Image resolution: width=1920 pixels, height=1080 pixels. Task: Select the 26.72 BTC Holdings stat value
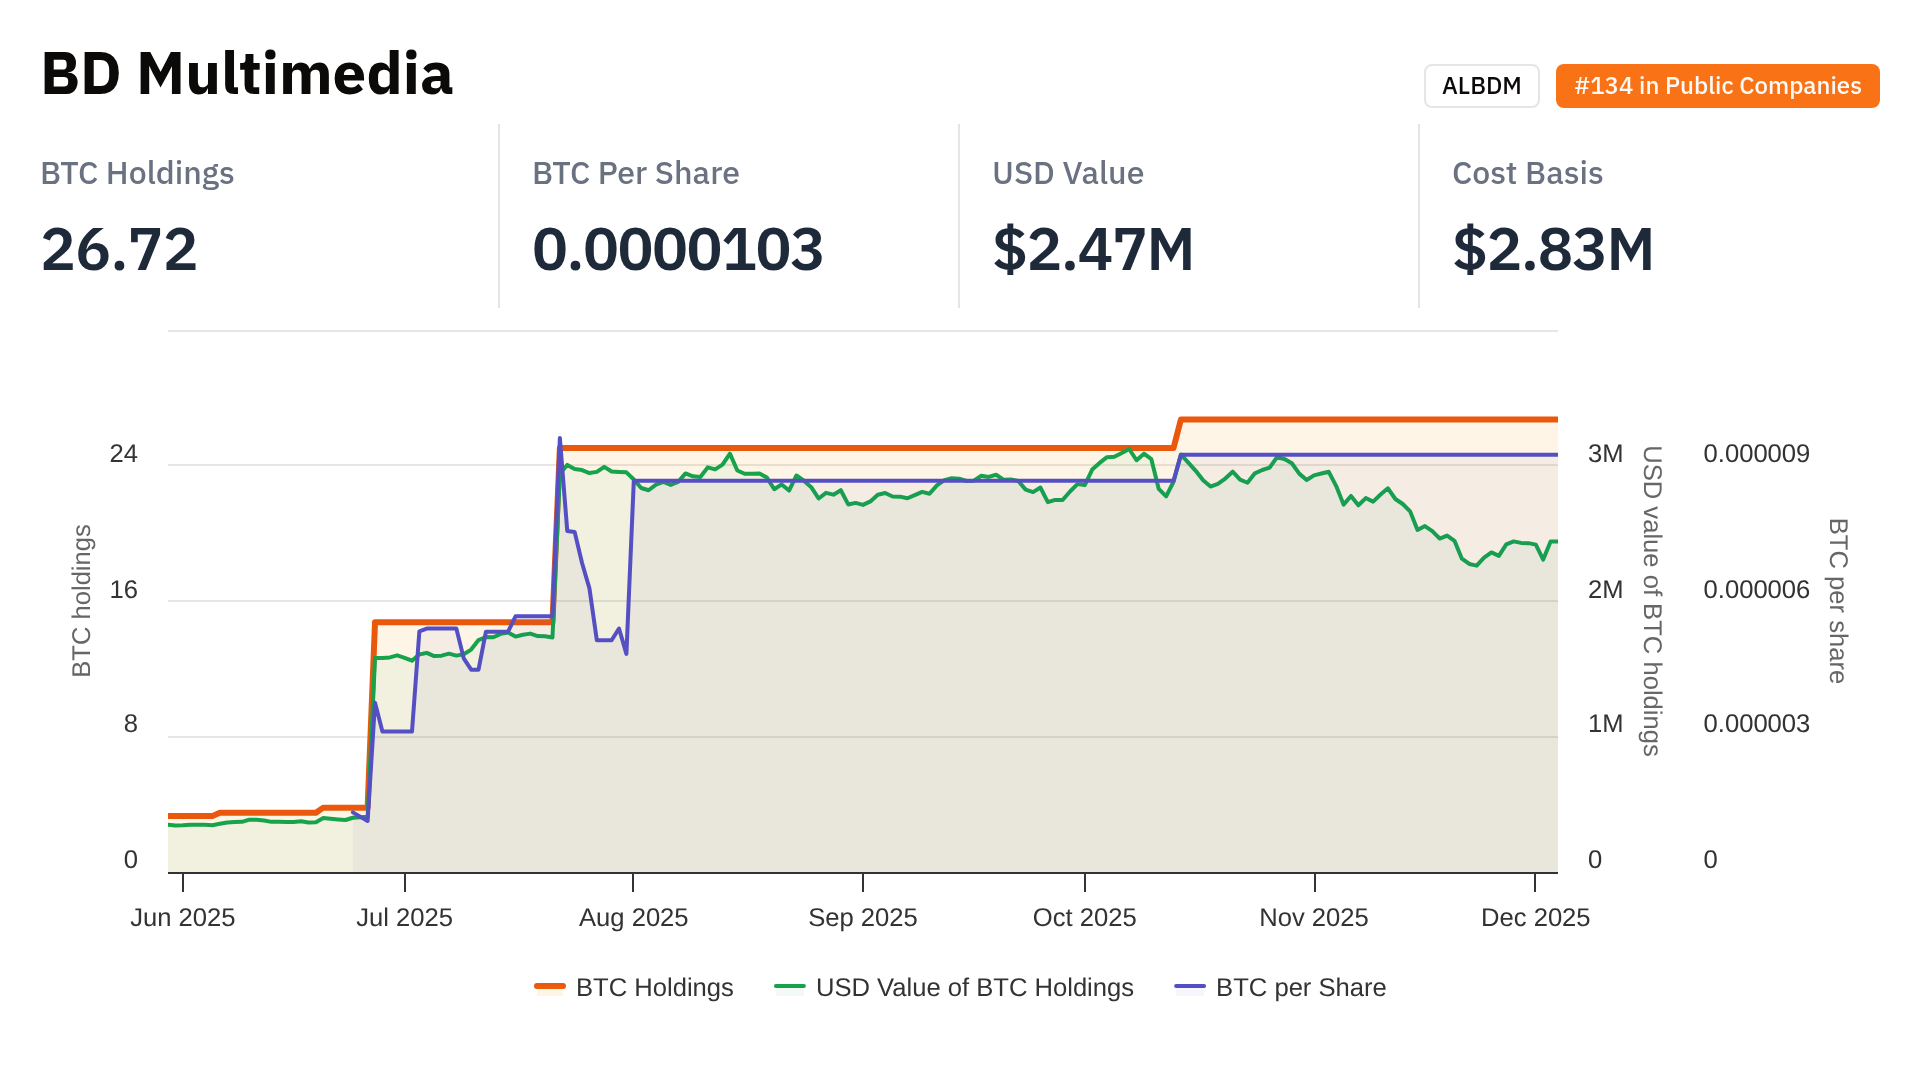click(119, 249)
